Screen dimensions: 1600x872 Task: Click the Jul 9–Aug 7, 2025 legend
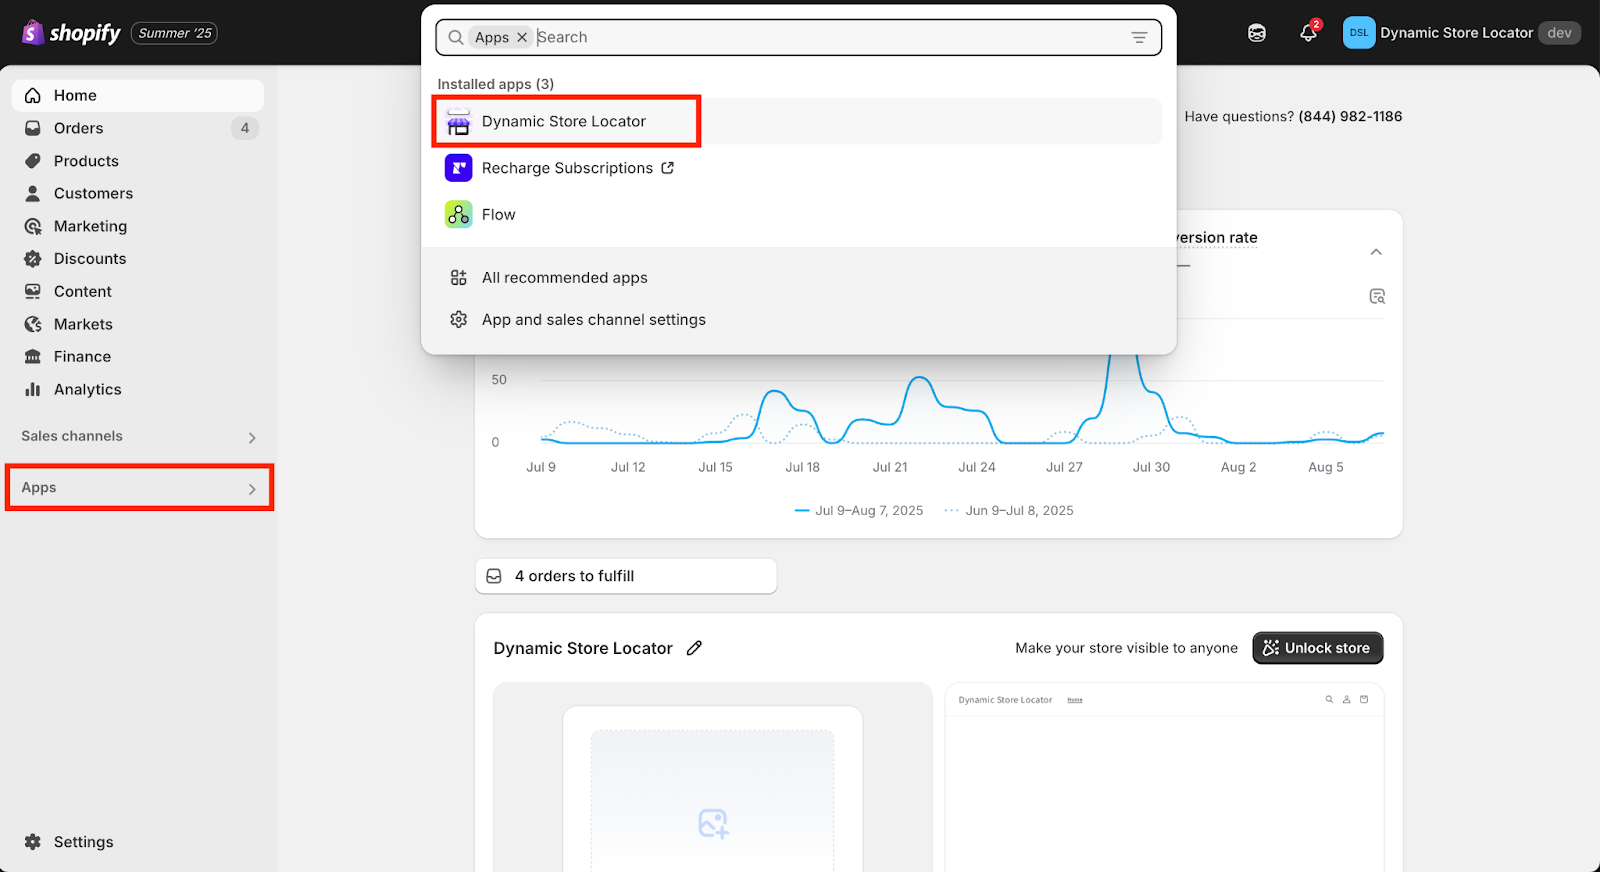click(859, 510)
